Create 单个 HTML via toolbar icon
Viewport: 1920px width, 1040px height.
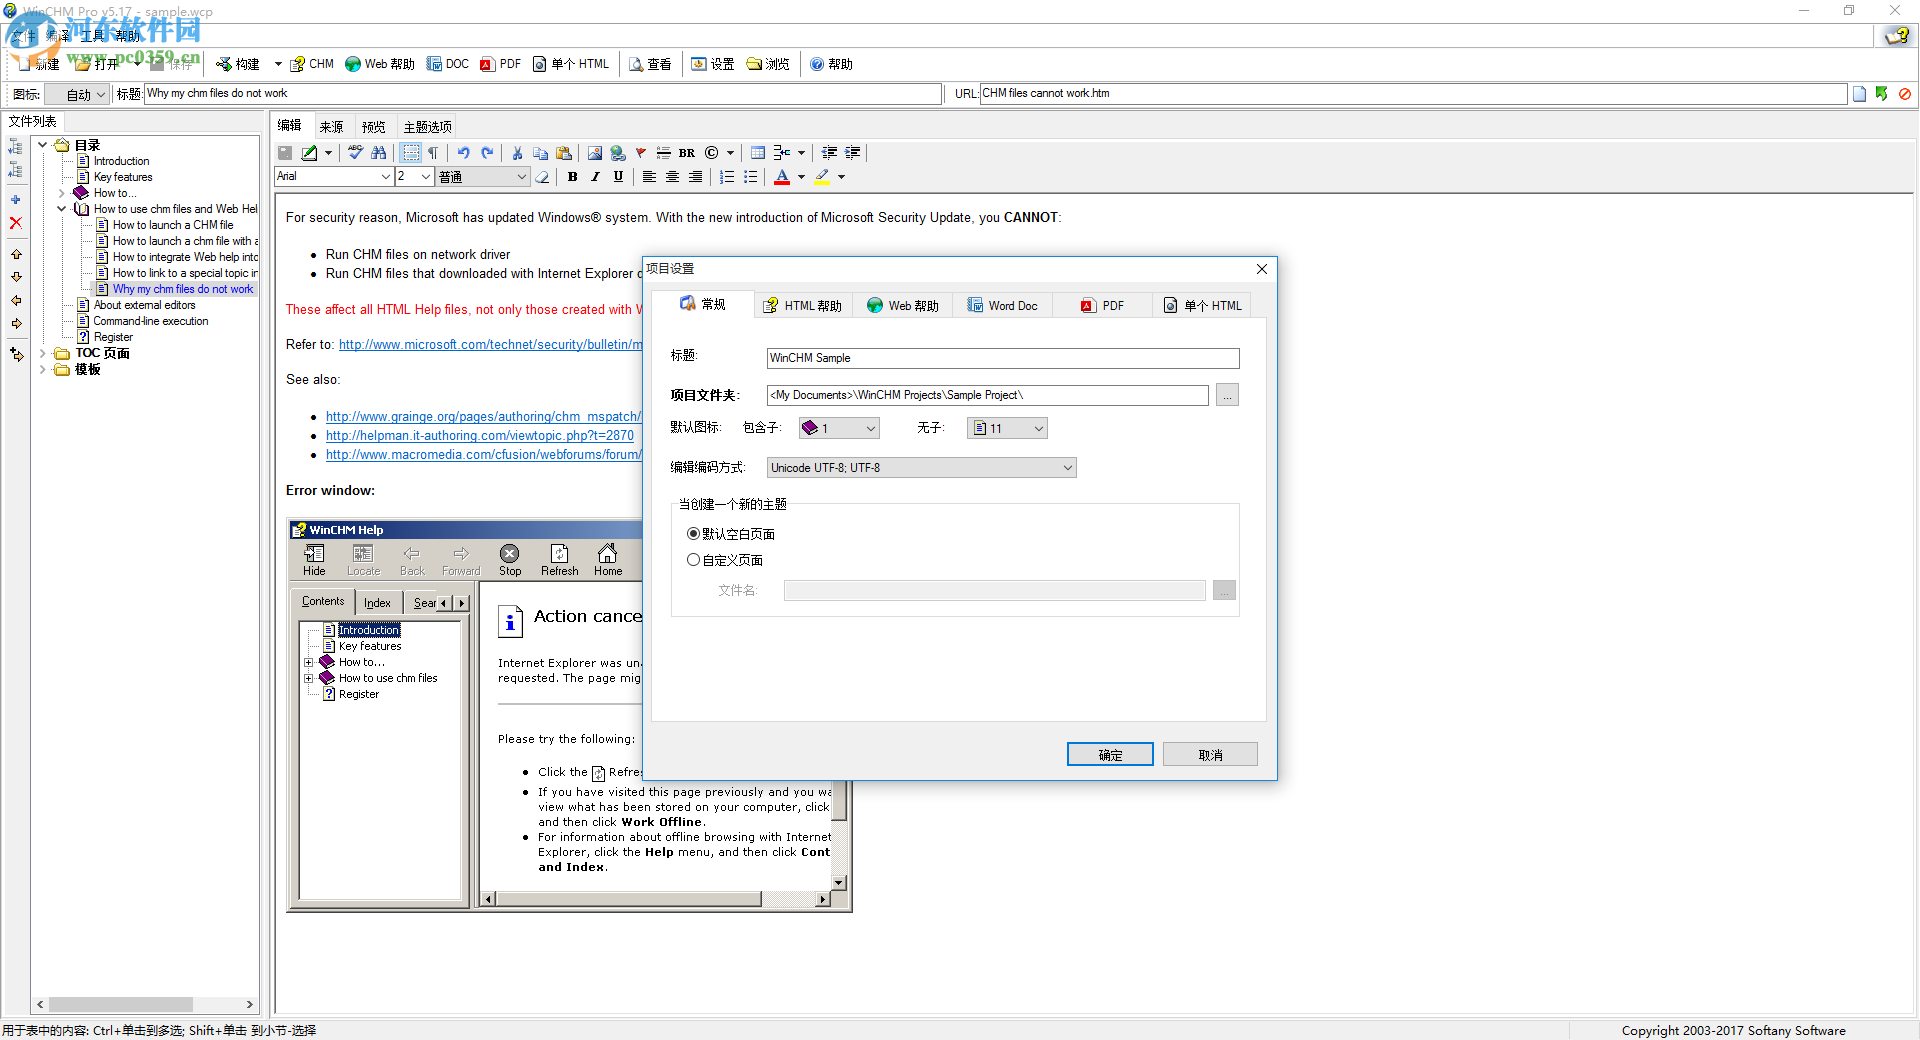point(571,64)
